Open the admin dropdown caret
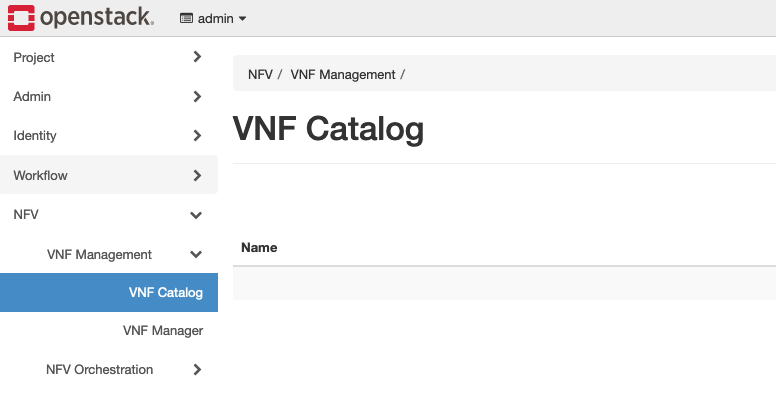 click(x=242, y=19)
